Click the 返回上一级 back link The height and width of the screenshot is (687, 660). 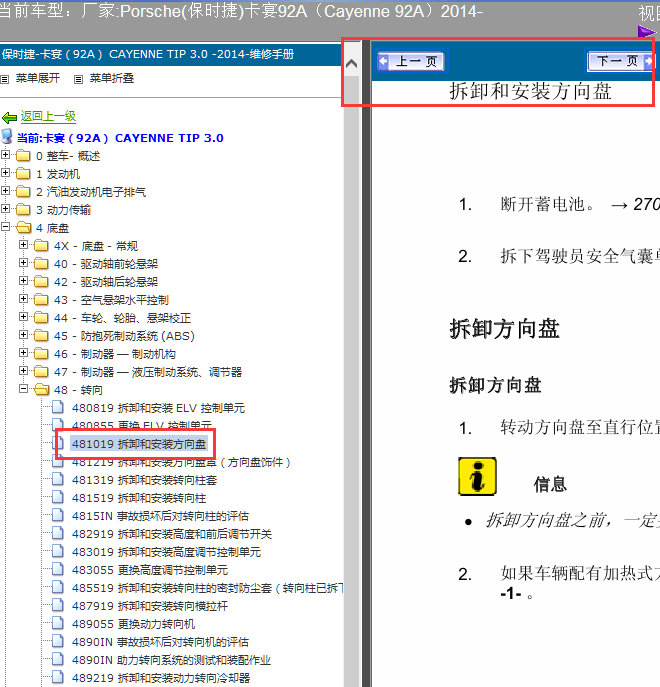[48, 116]
